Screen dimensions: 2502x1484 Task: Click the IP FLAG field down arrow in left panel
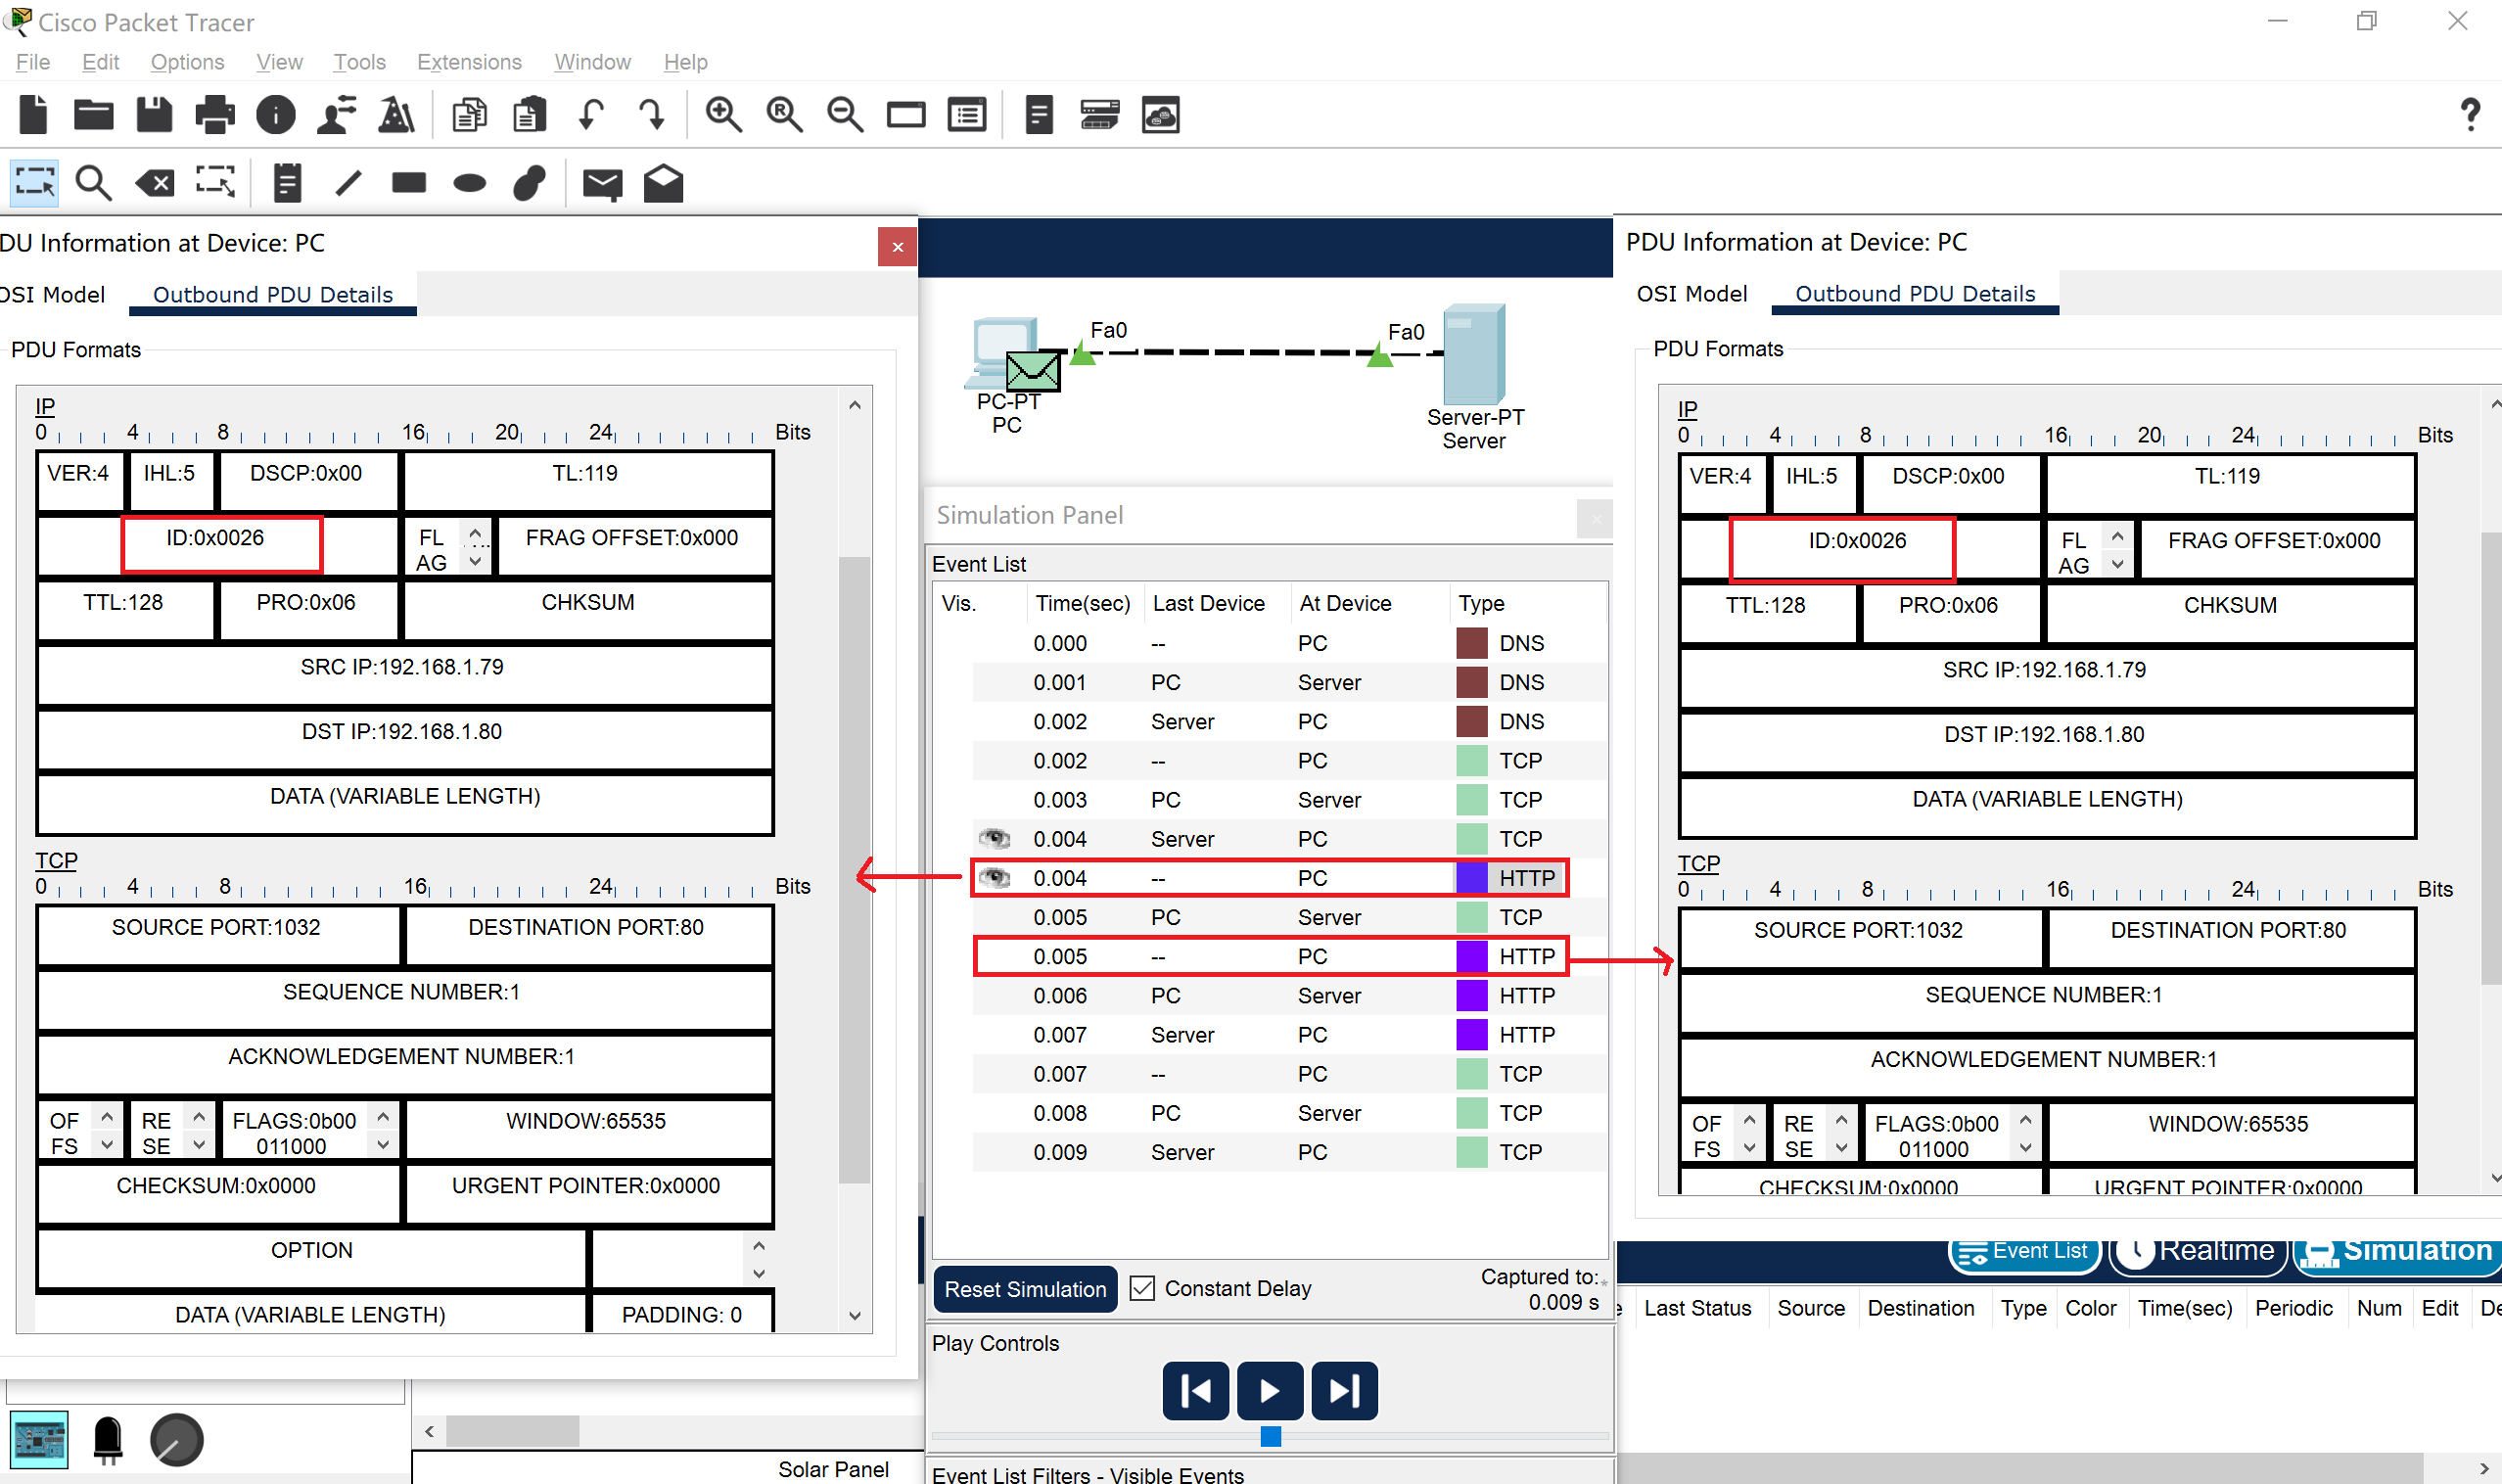(x=475, y=561)
